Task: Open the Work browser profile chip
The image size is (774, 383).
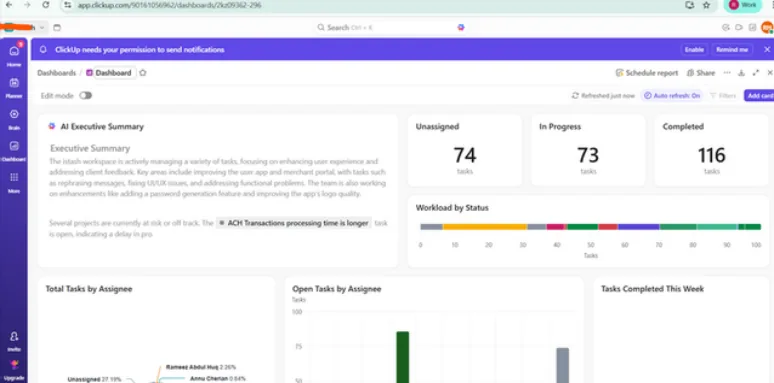Action: [742, 5]
